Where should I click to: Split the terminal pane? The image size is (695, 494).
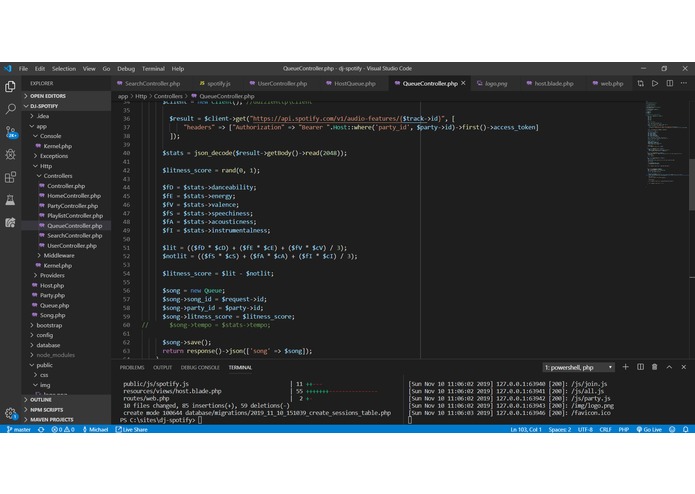click(640, 367)
